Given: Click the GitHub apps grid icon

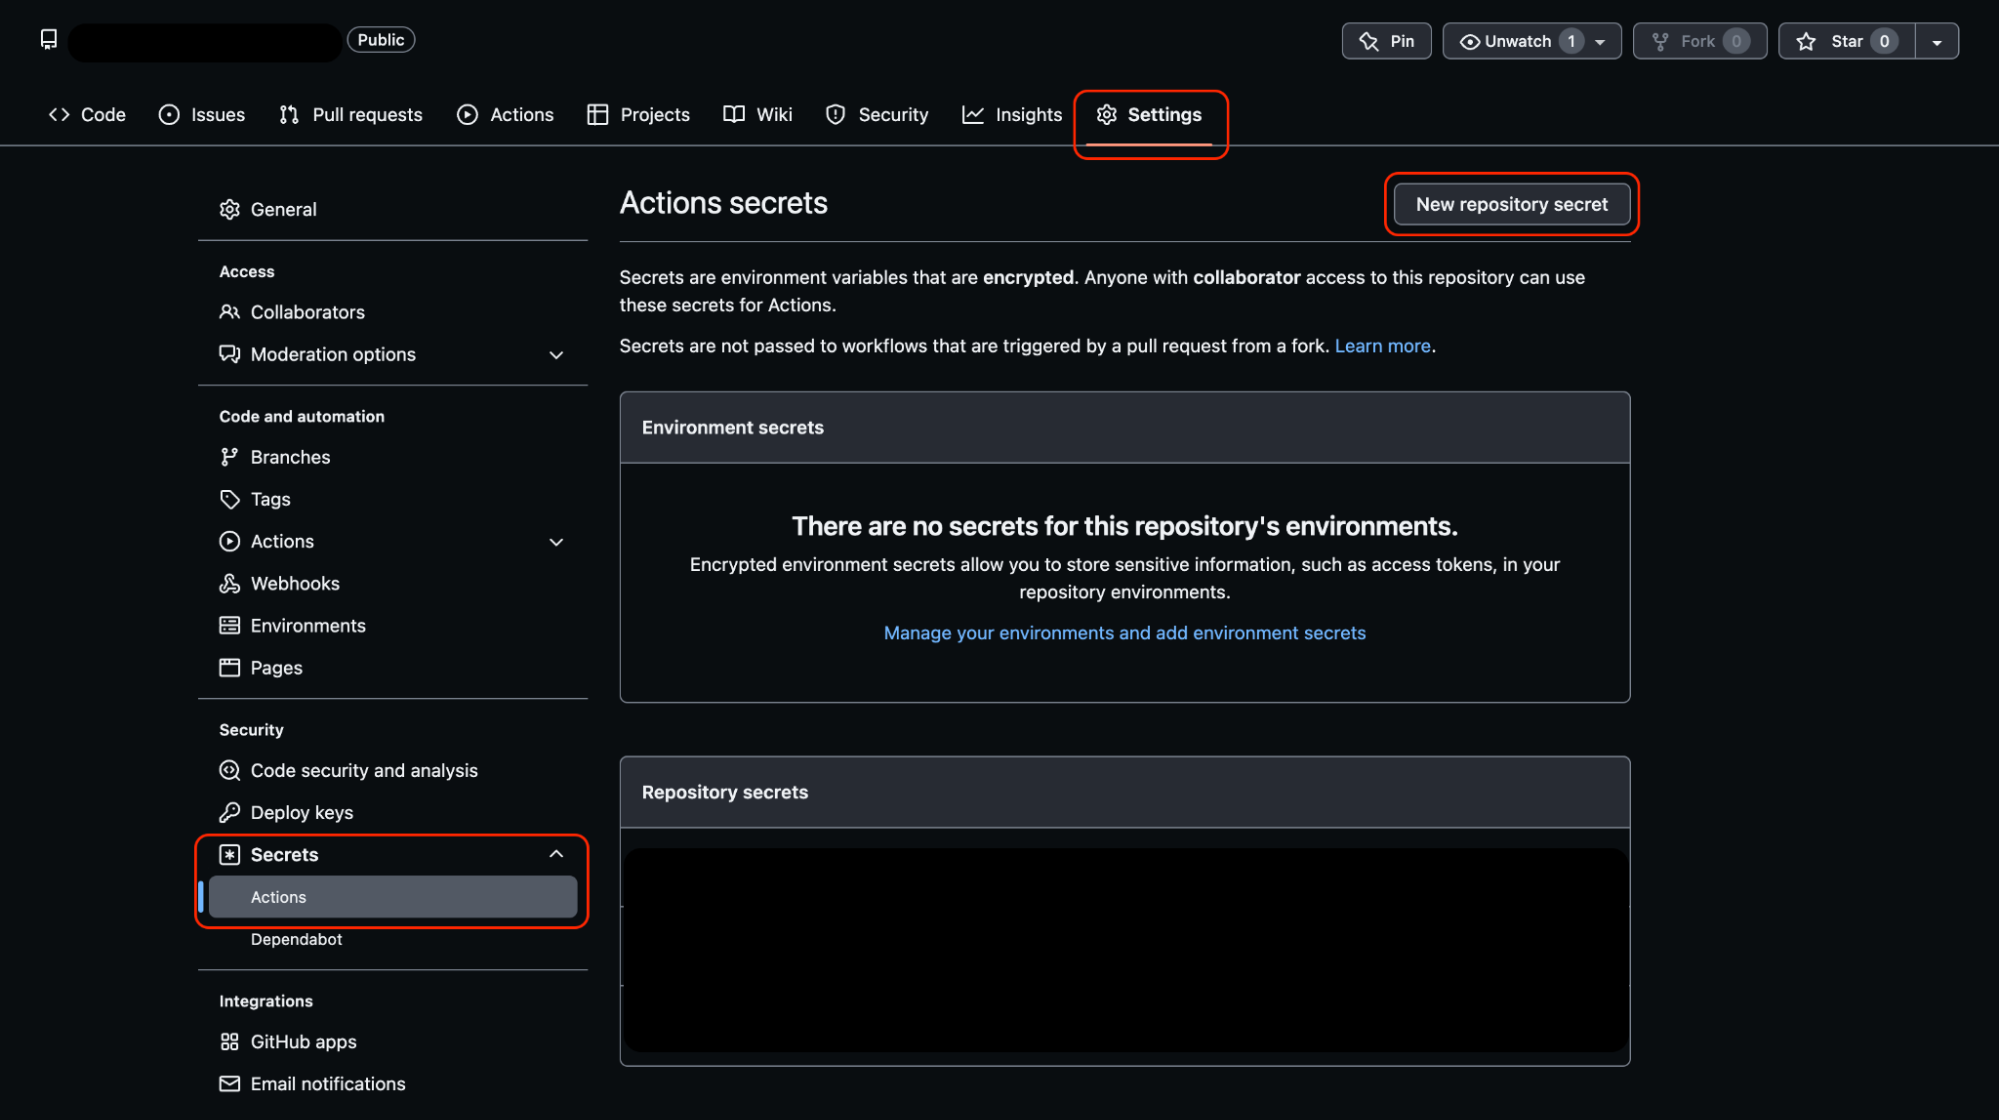Looking at the screenshot, I should click(230, 1042).
